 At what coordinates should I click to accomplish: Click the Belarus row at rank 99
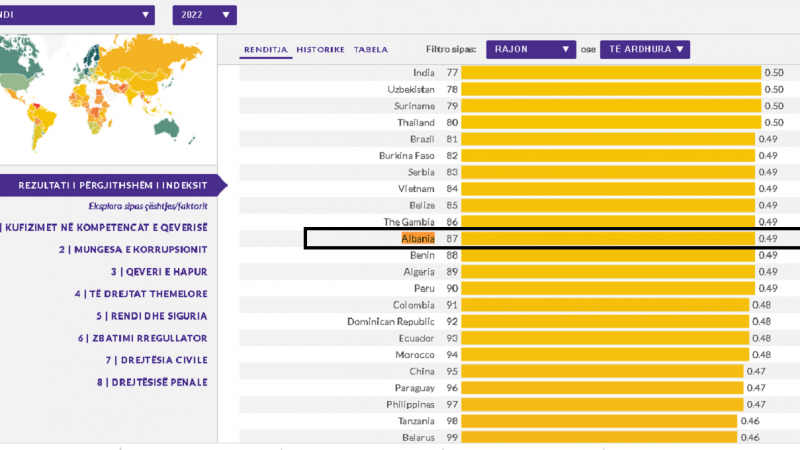point(418,437)
